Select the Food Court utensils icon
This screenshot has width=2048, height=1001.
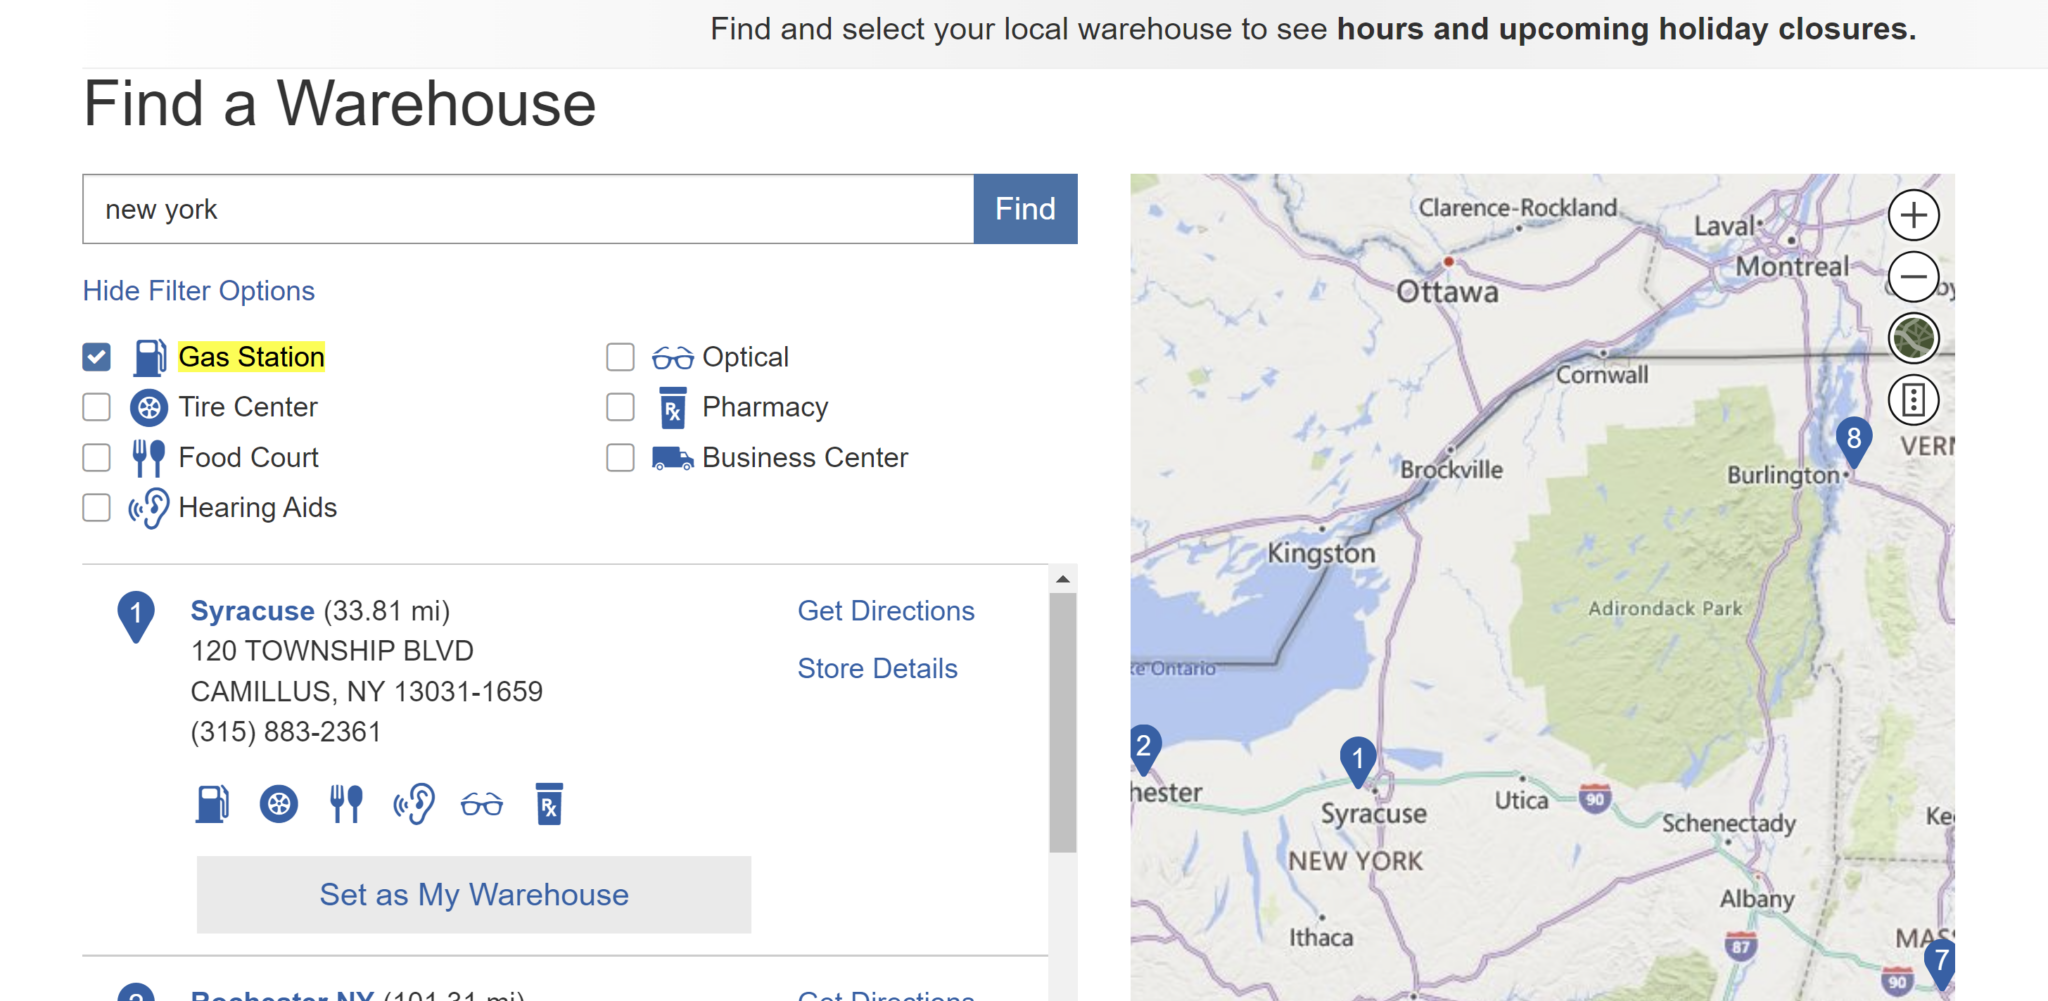click(148, 457)
